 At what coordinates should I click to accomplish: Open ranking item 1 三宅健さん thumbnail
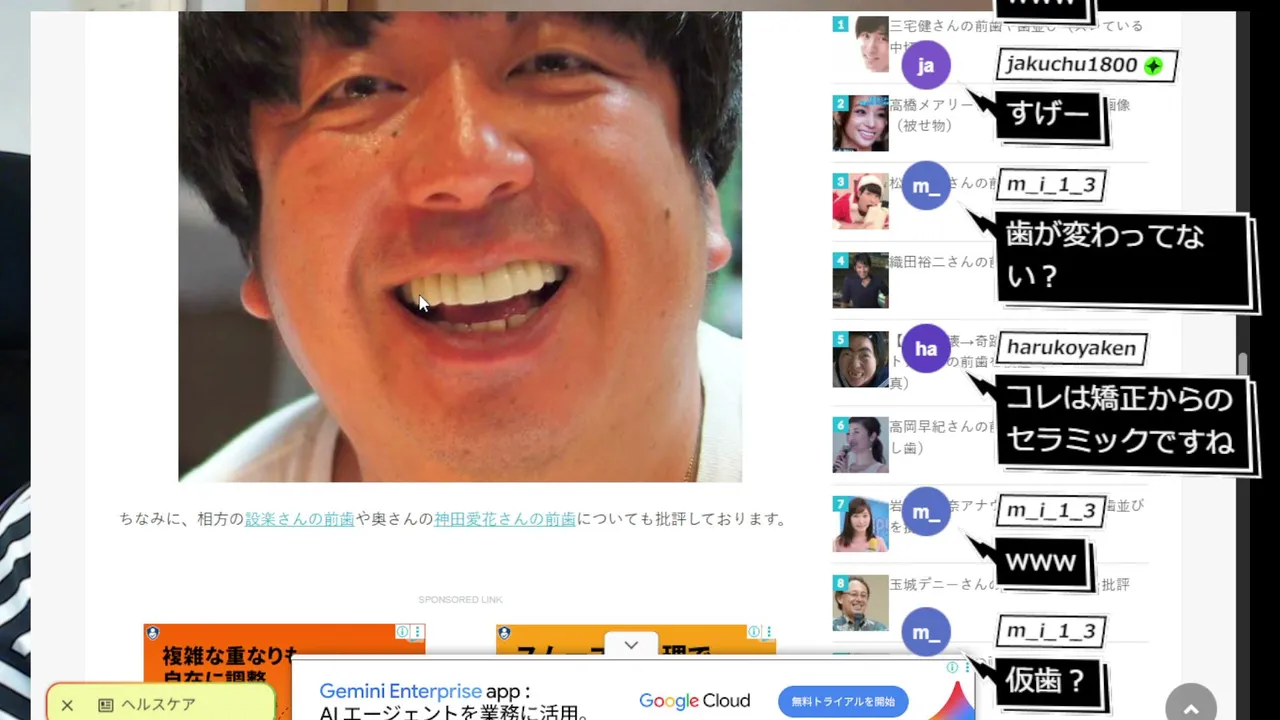click(861, 44)
